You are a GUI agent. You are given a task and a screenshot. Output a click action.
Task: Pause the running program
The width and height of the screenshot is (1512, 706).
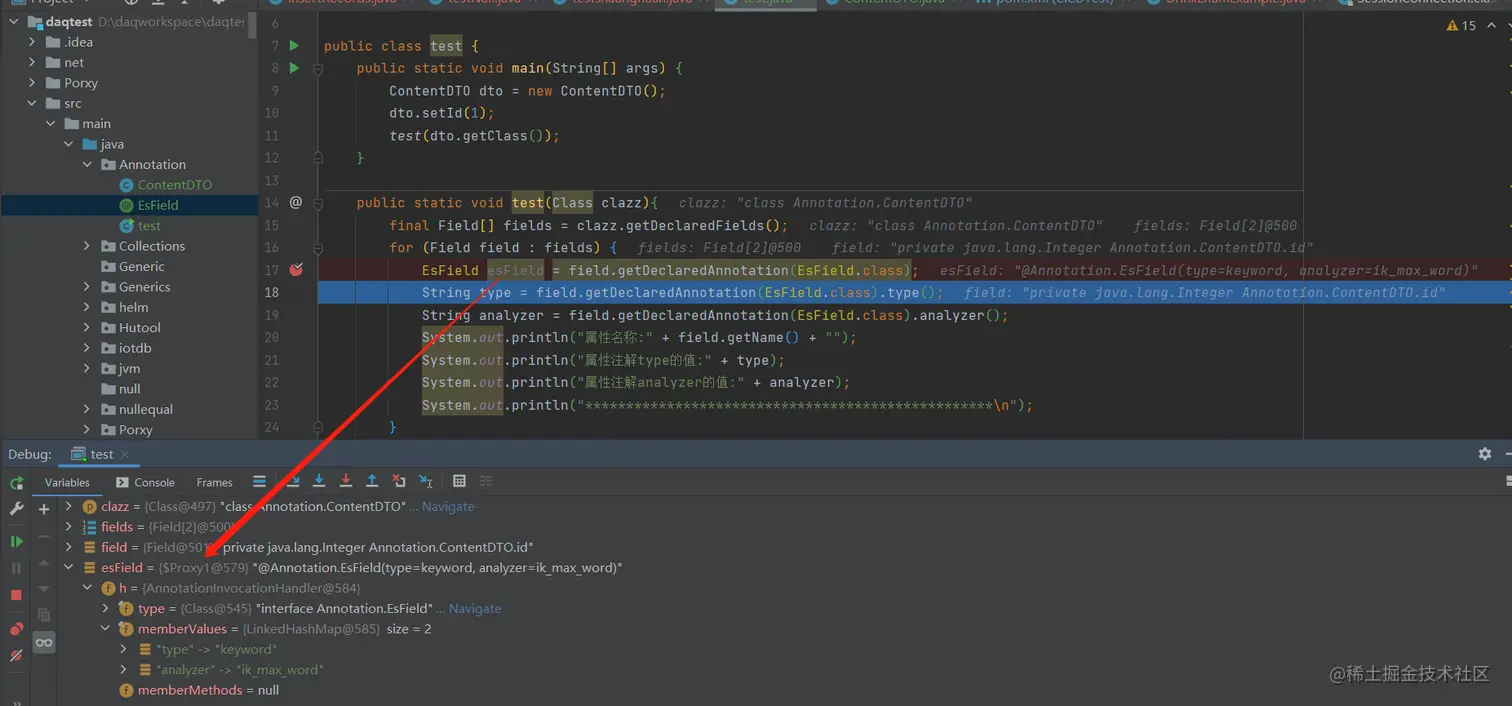coord(16,568)
